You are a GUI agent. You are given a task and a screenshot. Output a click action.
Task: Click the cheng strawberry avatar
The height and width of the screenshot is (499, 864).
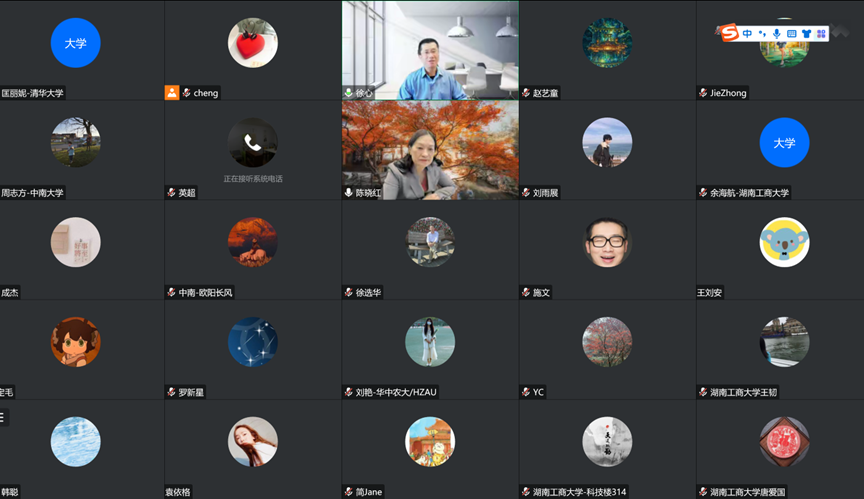(252, 43)
